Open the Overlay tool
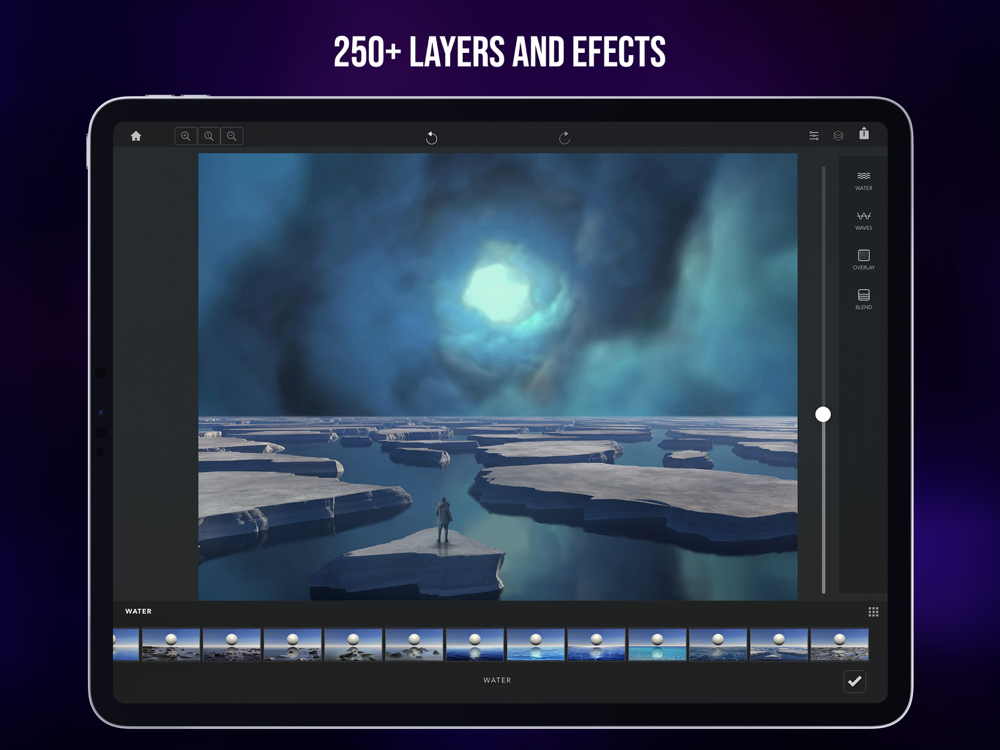1000x750 pixels. point(864,260)
